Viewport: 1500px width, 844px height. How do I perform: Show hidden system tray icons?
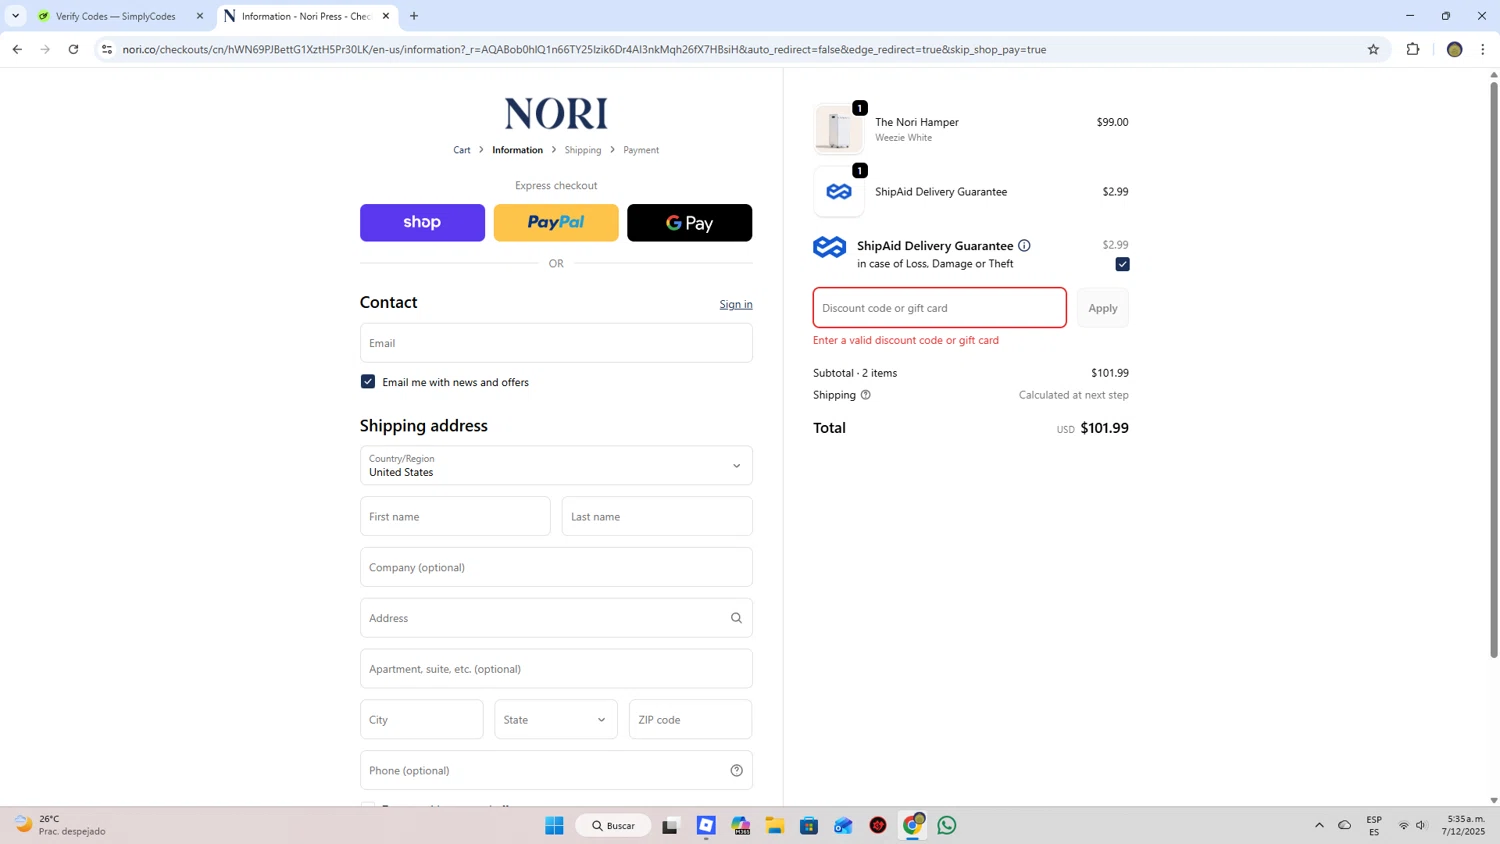click(1319, 826)
